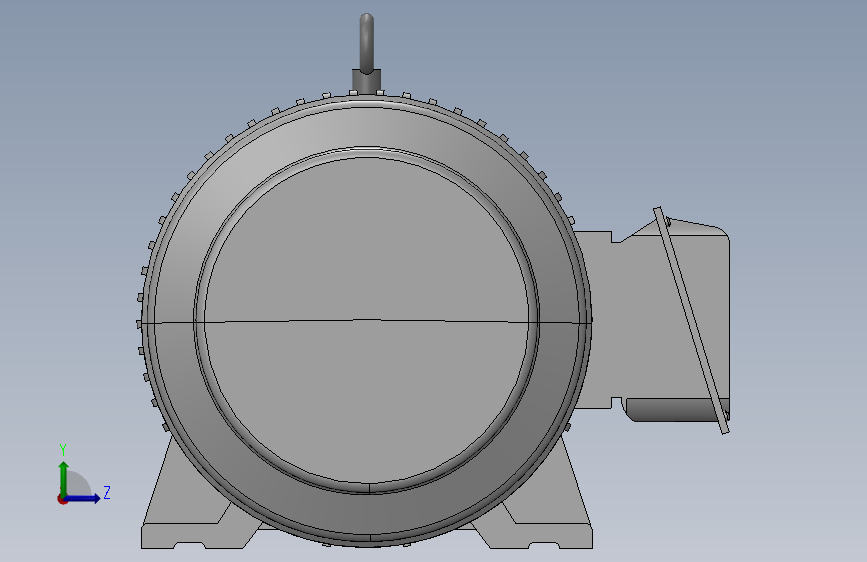This screenshot has height=562, width=867.
Task: Select the slanted terminal box cover plate
Action: [691, 320]
